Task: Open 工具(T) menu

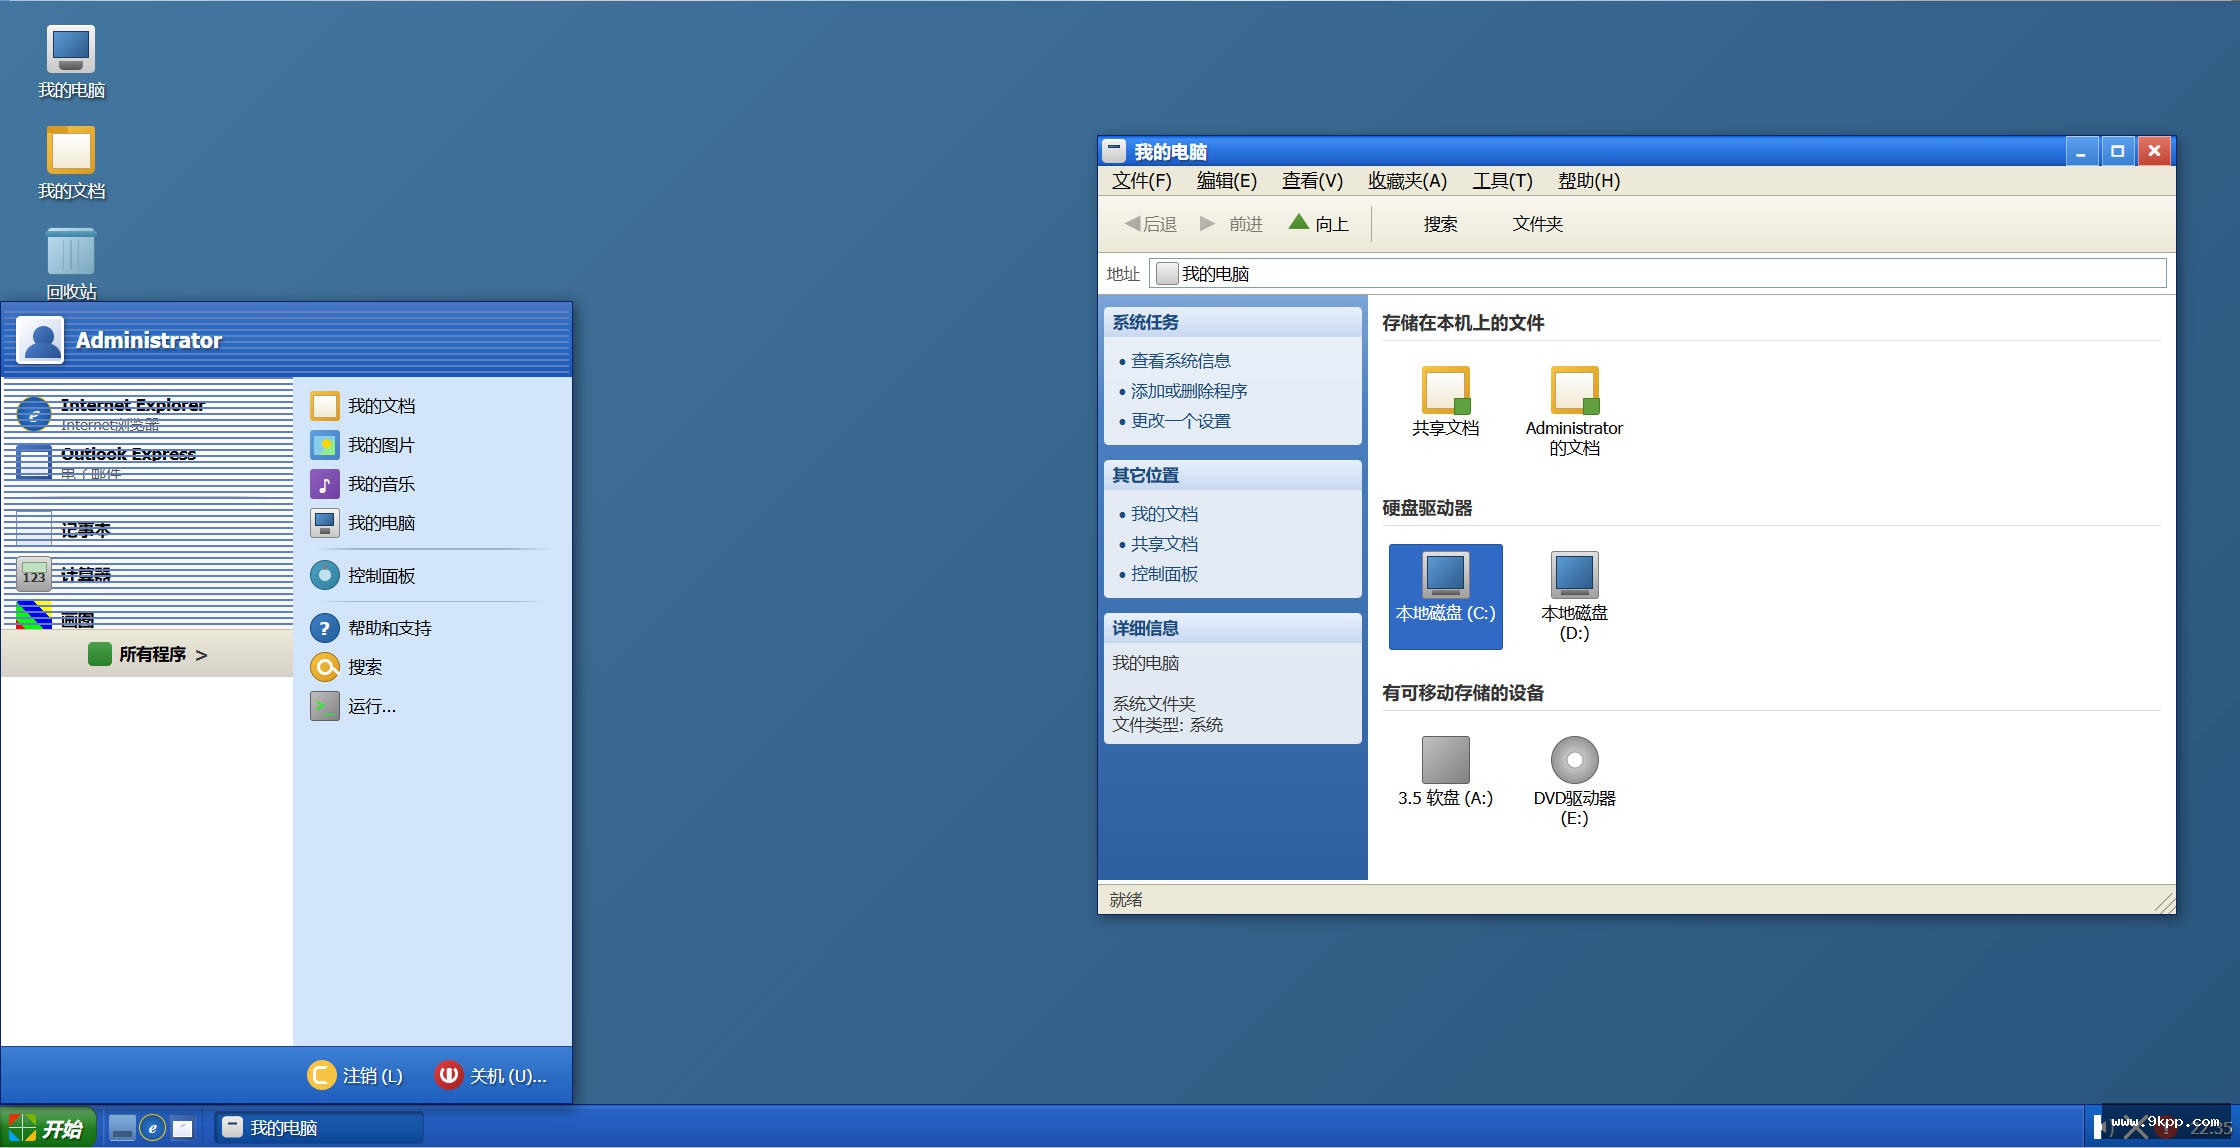Action: click(1502, 181)
